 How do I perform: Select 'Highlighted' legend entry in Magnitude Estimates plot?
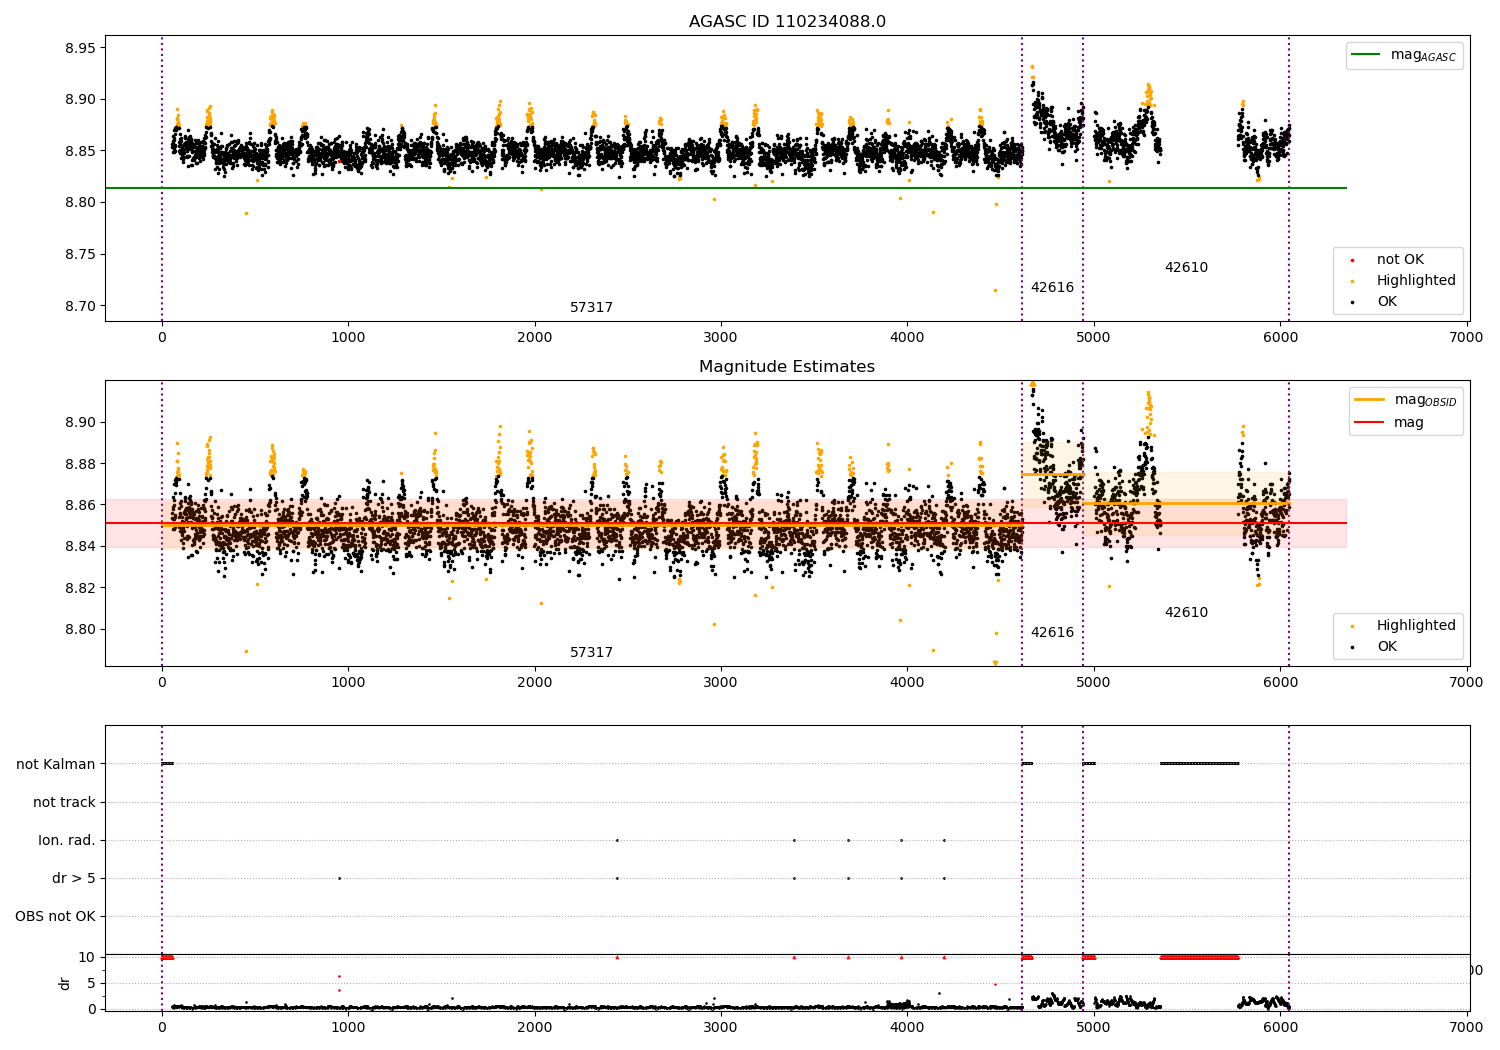[x=1415, y=626]
